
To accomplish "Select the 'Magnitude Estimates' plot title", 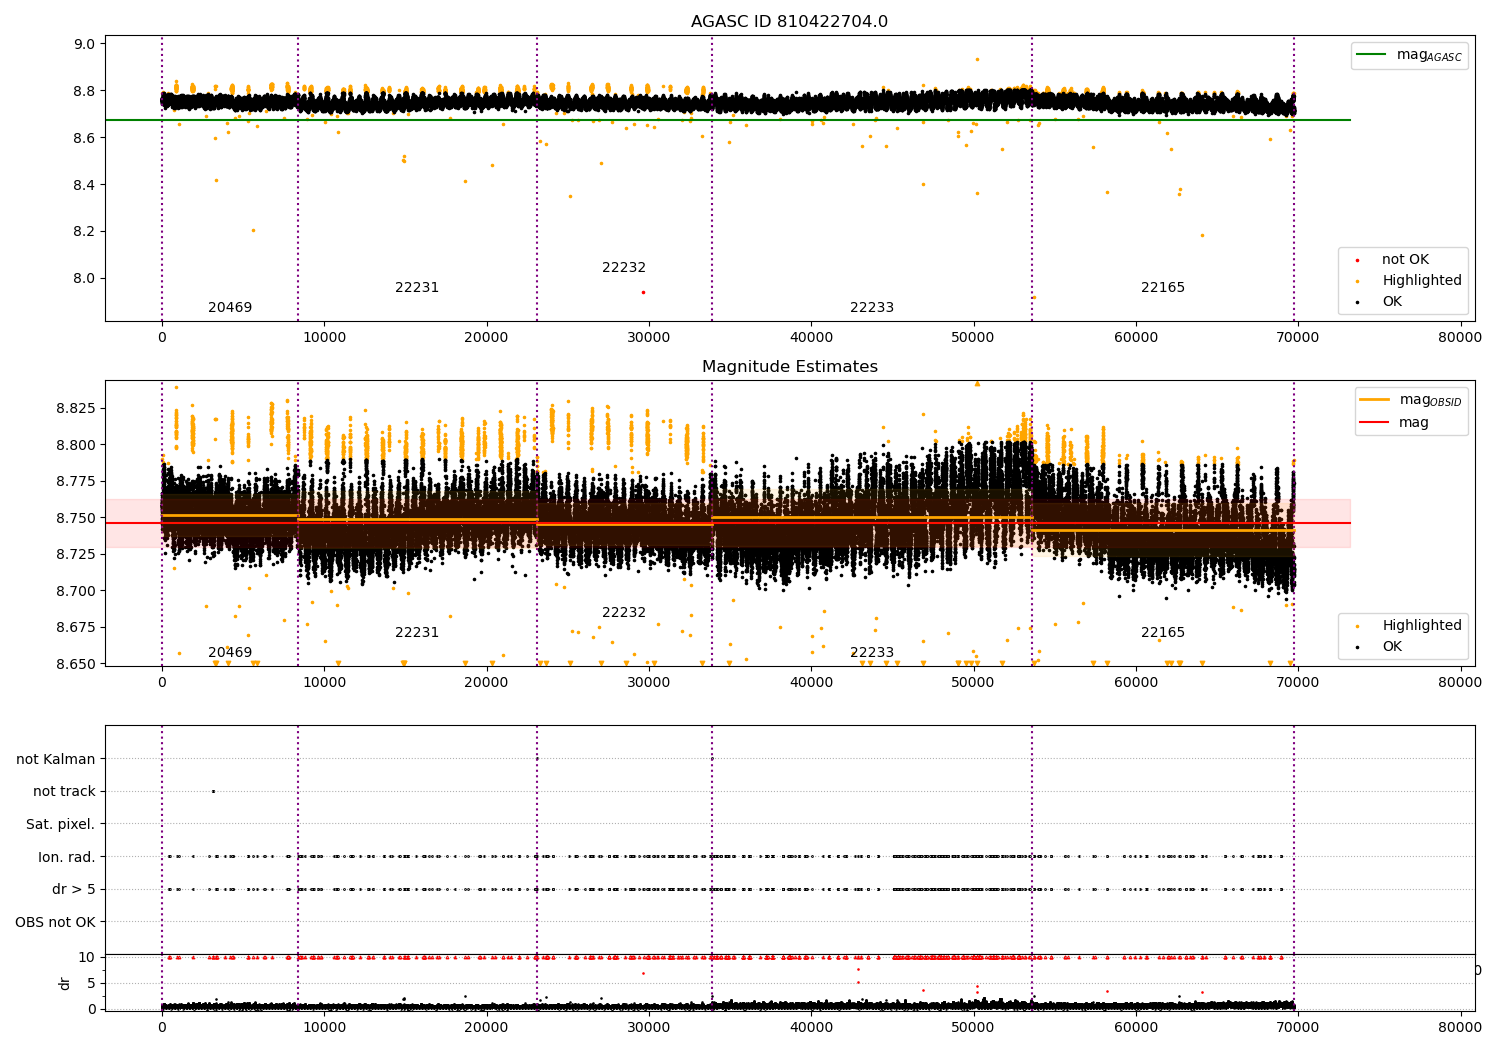I will (x=789, y=367).
